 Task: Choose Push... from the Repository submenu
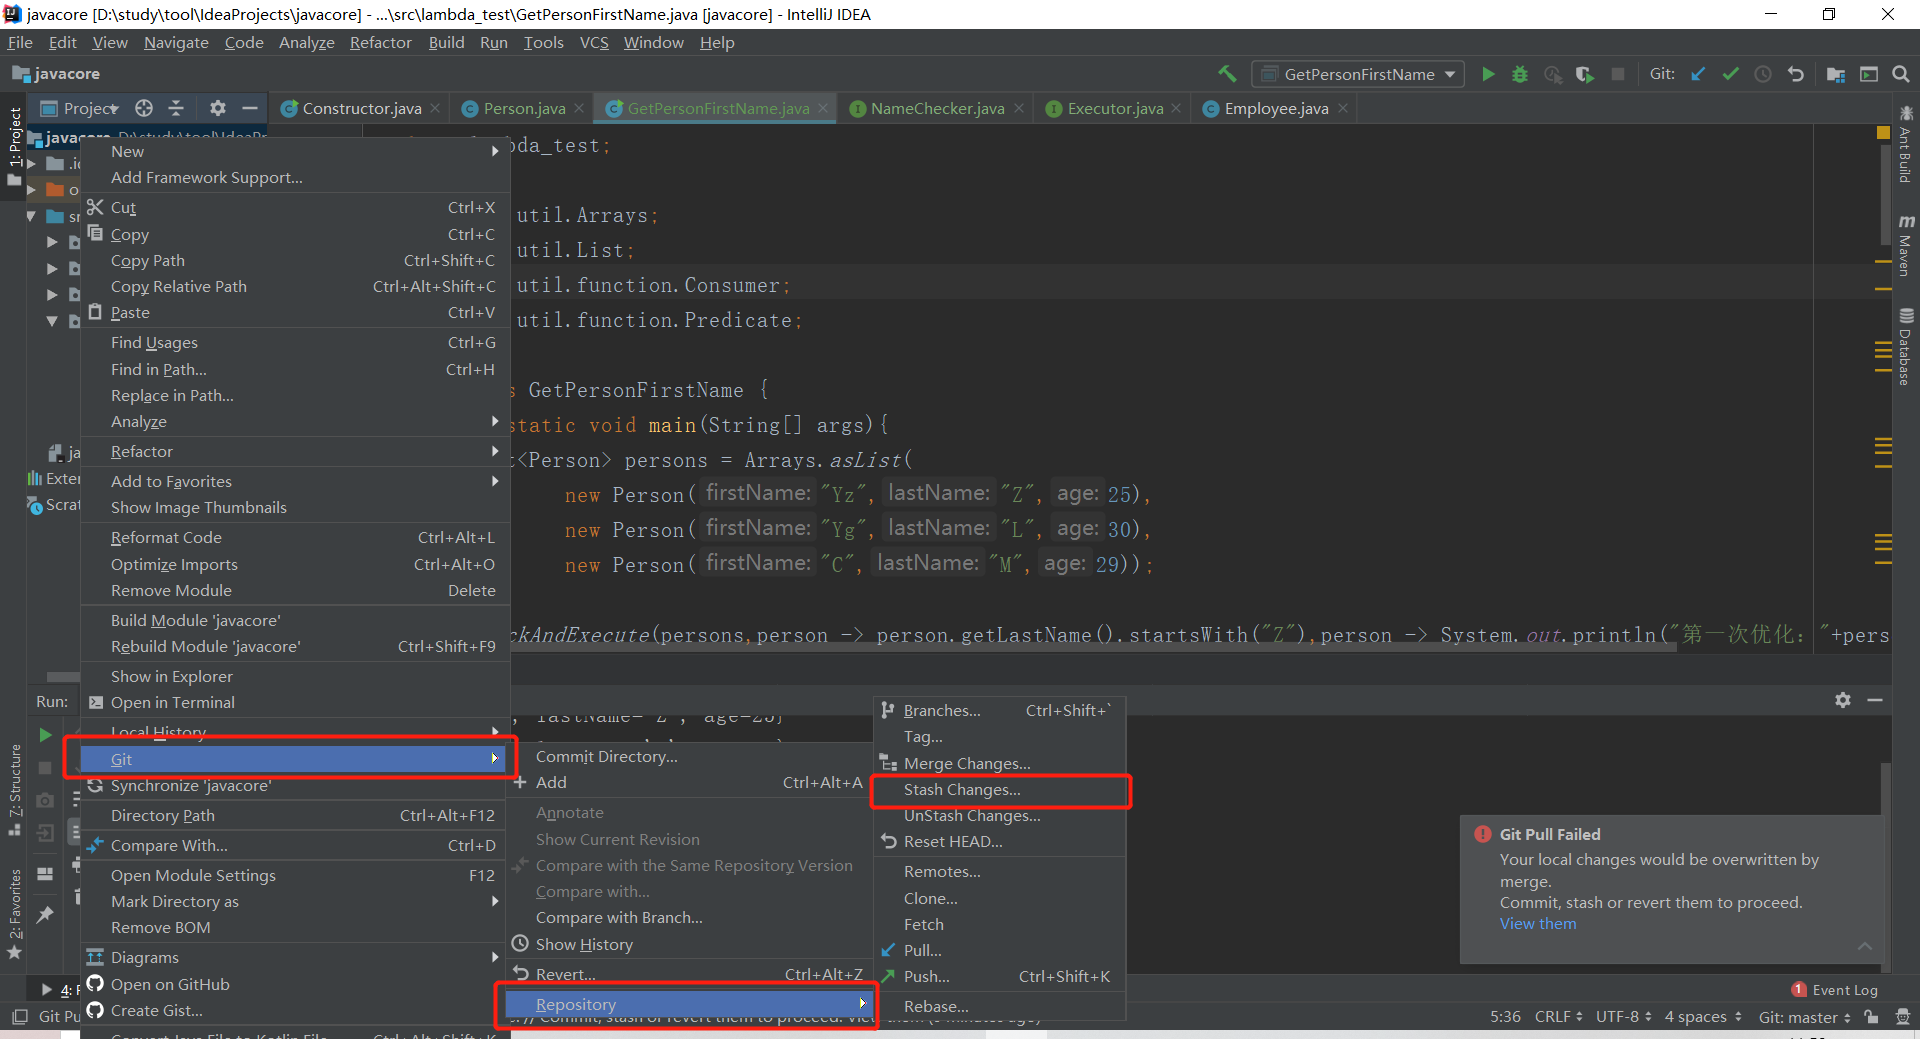point(1000,976)
